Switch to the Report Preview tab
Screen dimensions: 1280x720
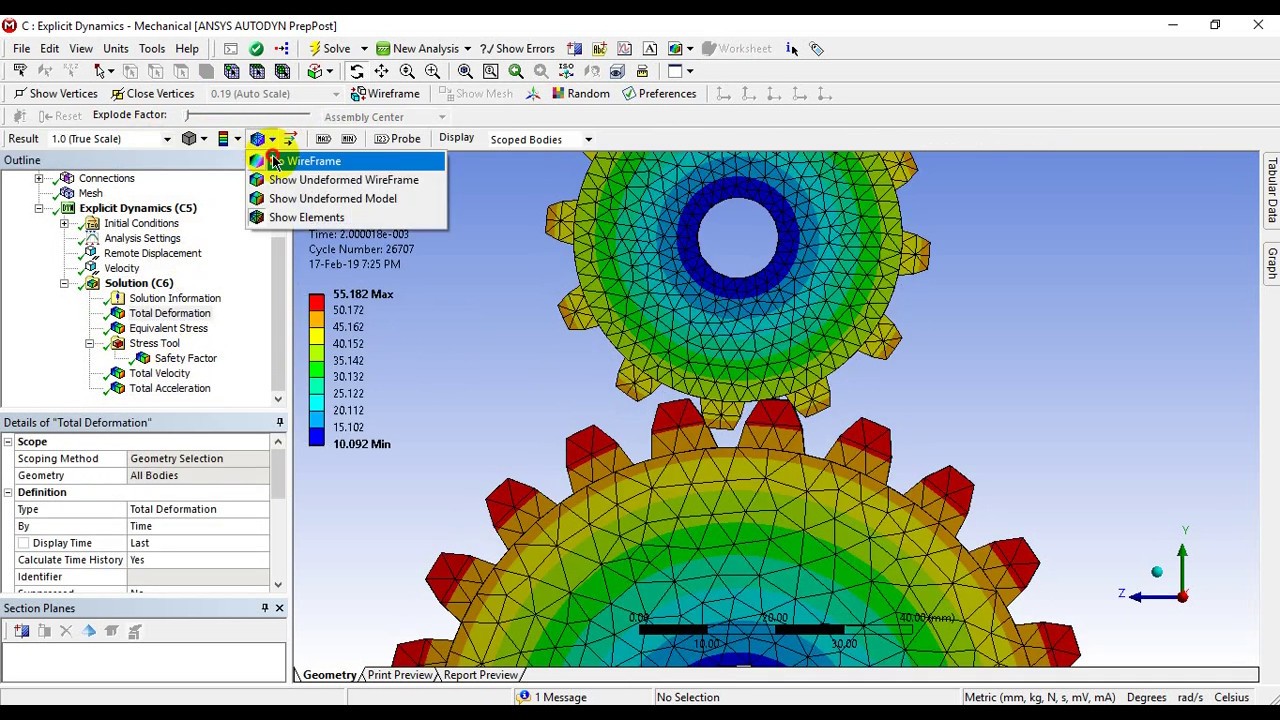480,675
